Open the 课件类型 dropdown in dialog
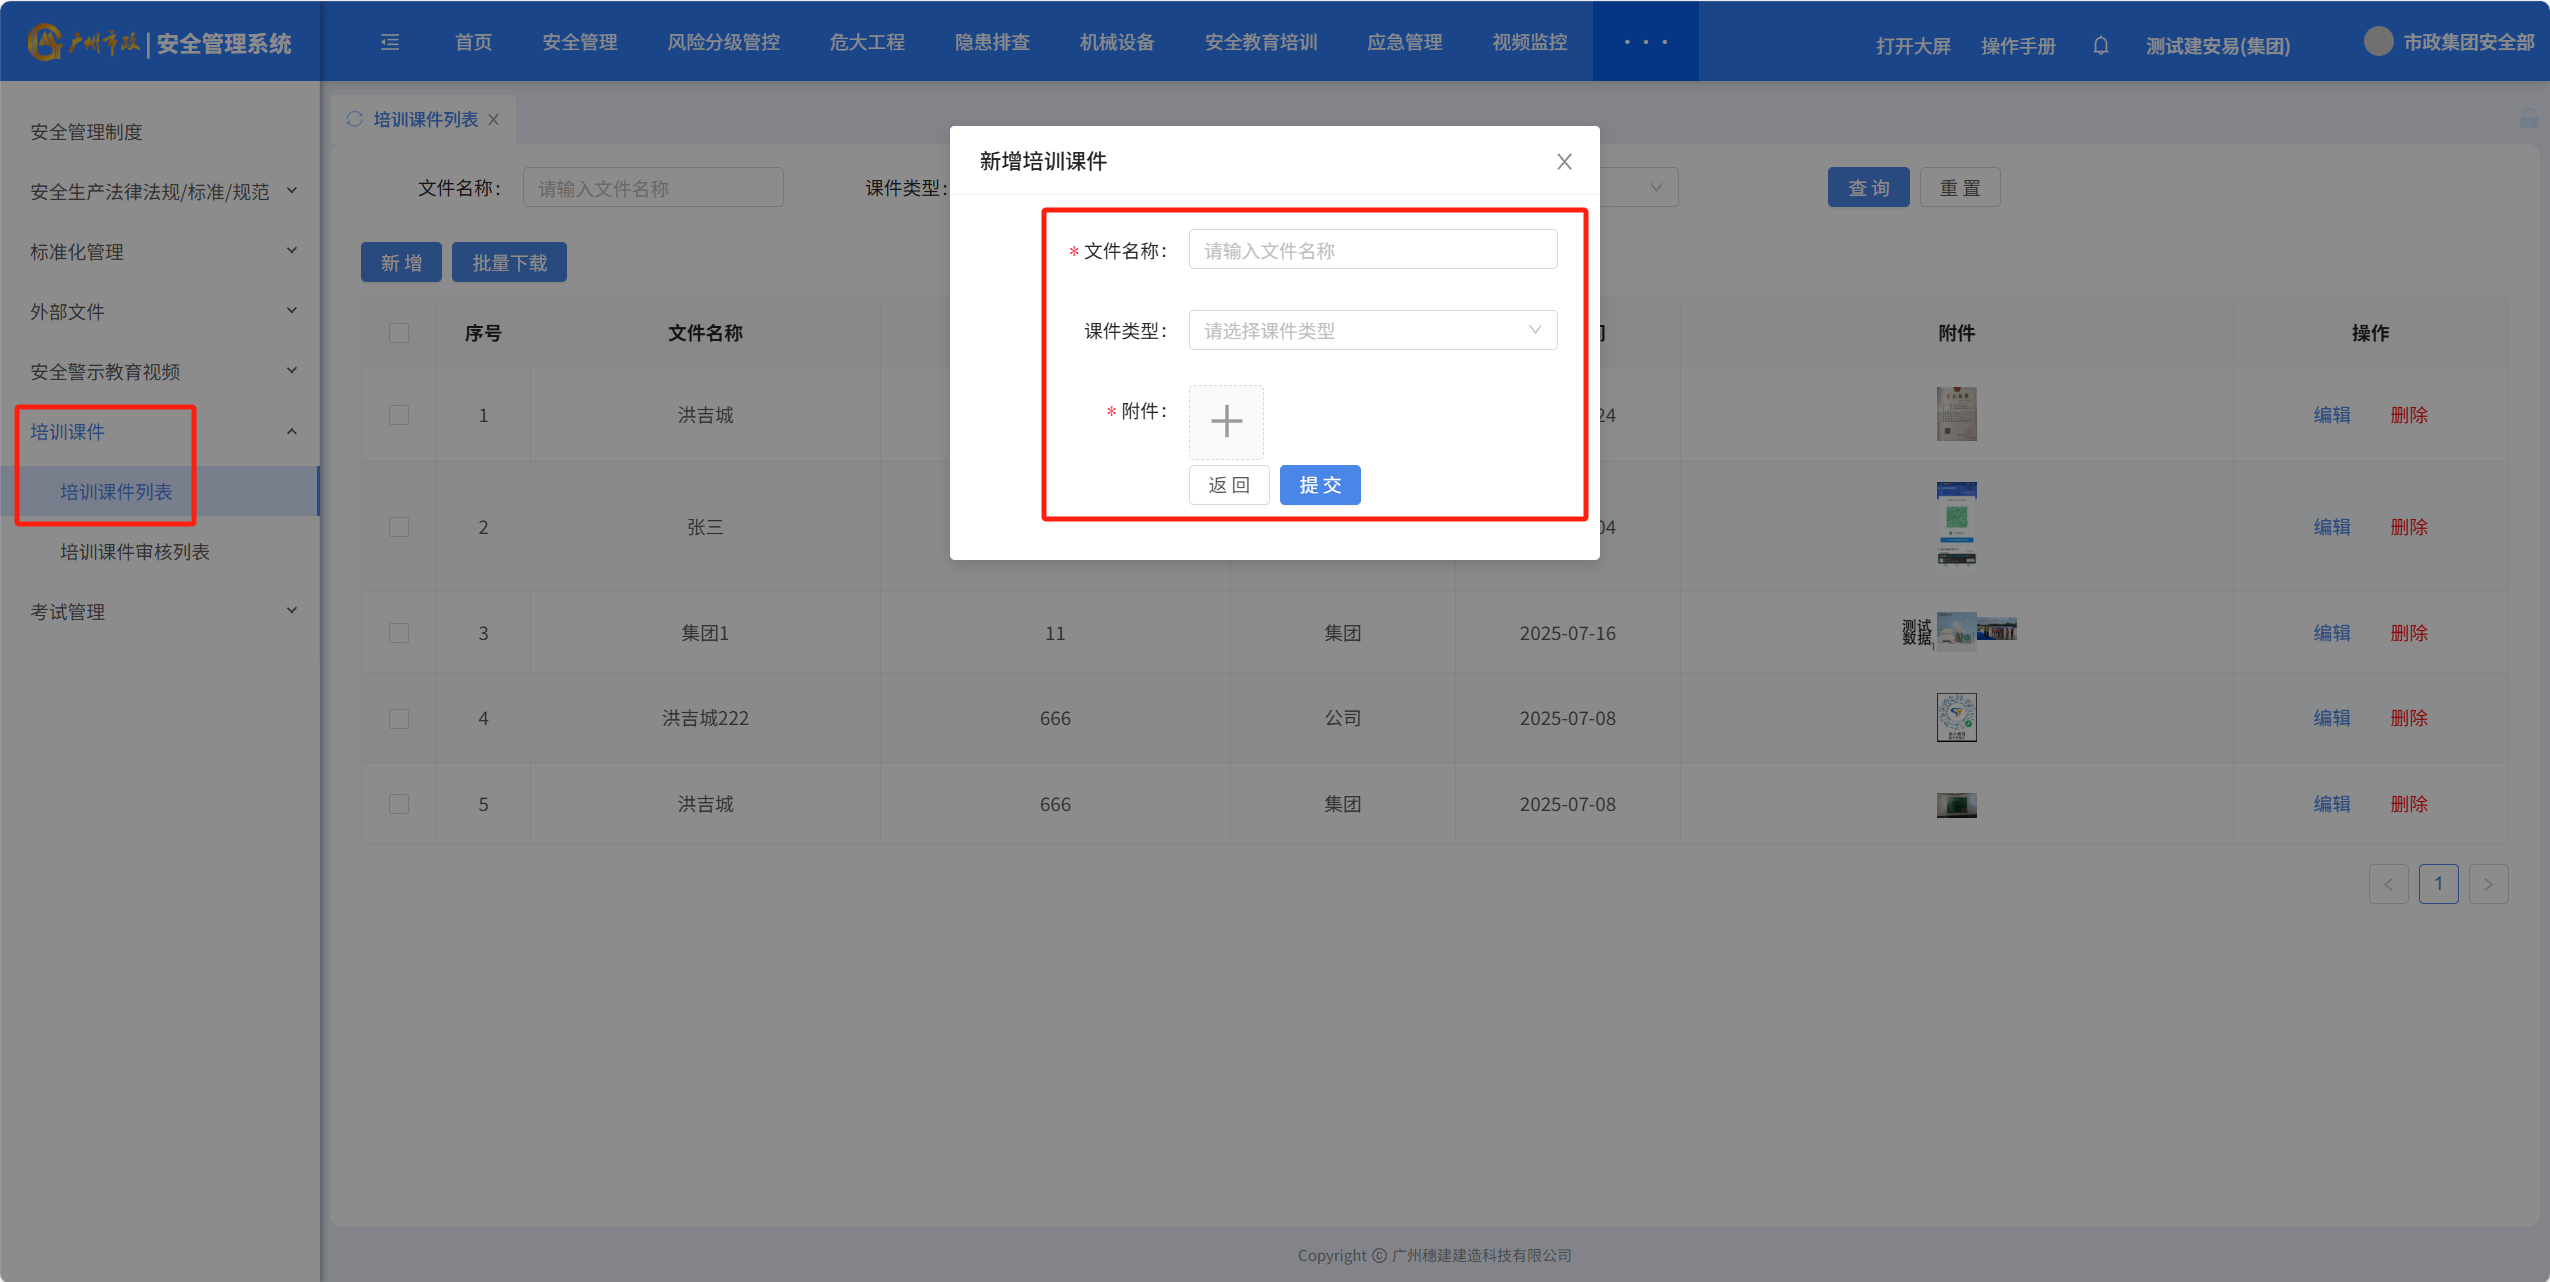 pos(1372,331)
